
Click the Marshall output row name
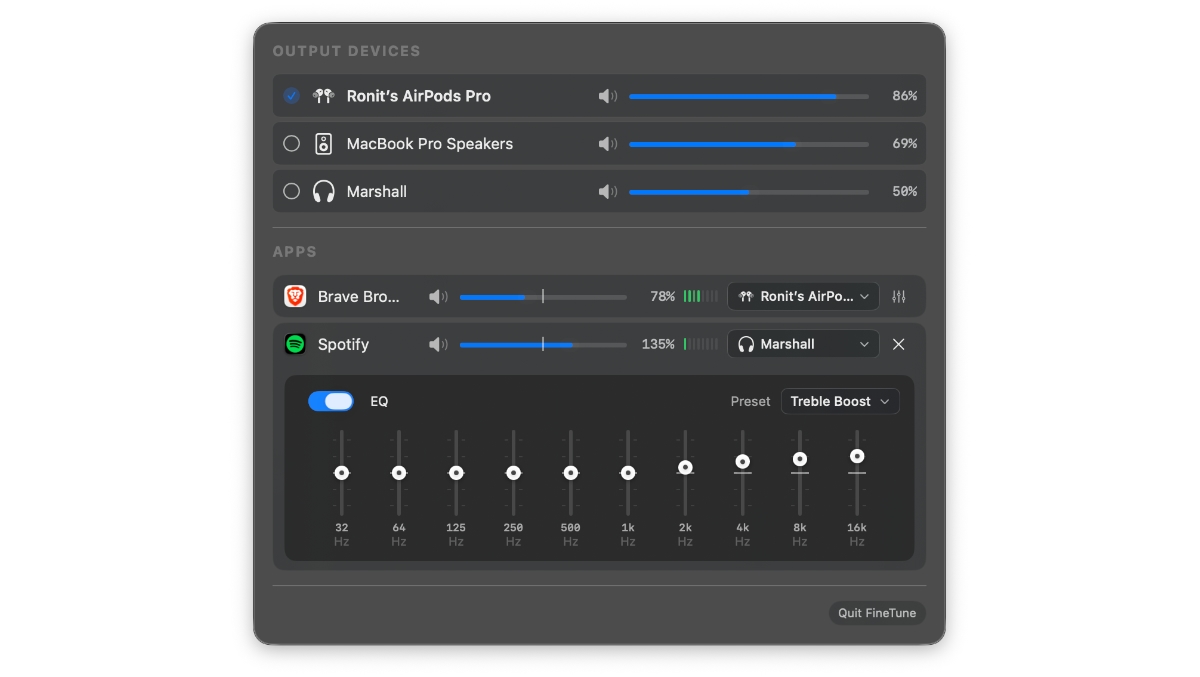376,192
